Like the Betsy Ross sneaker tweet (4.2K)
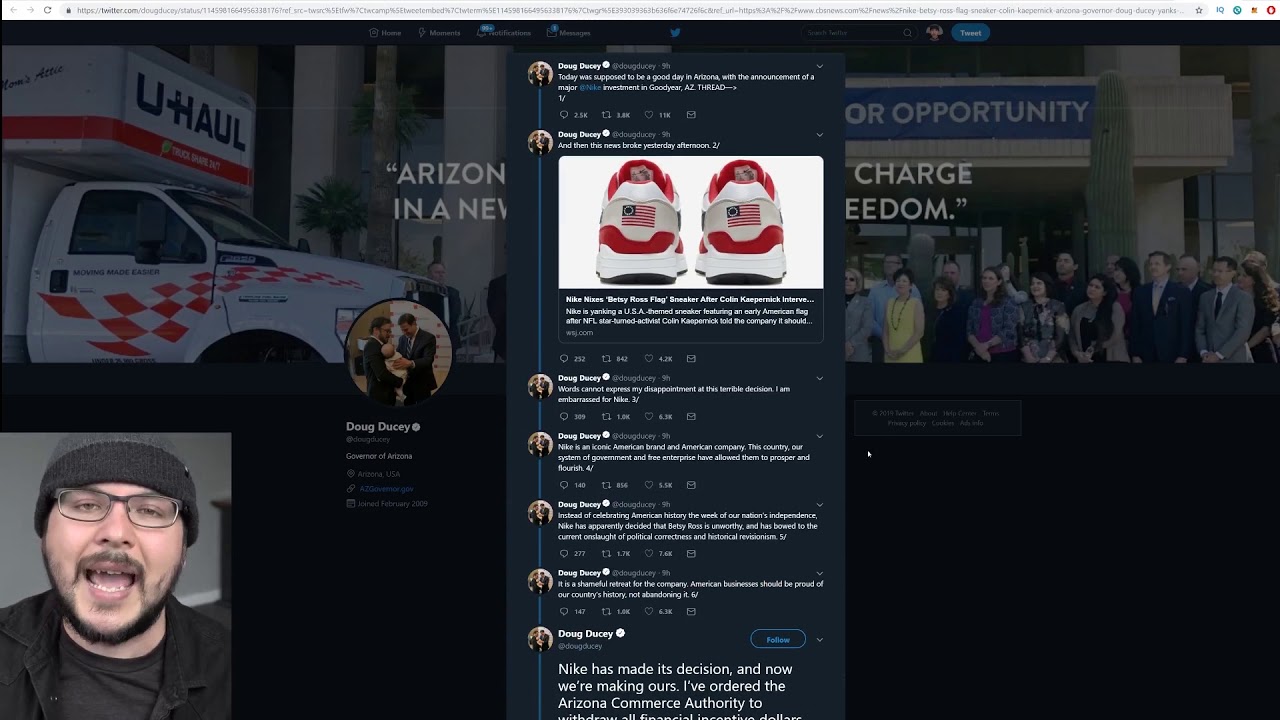This screenshot has width=1280, height=720. [x=648, y=359]
